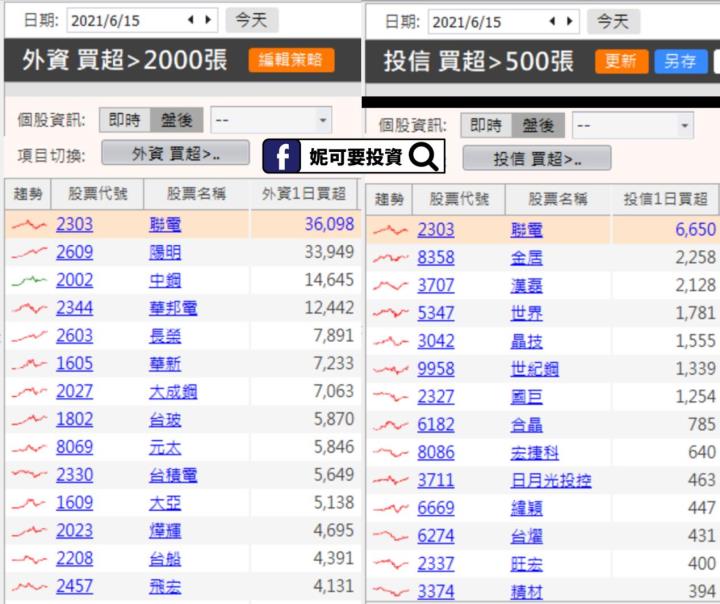Open stock name link 台船

[165, 559]
